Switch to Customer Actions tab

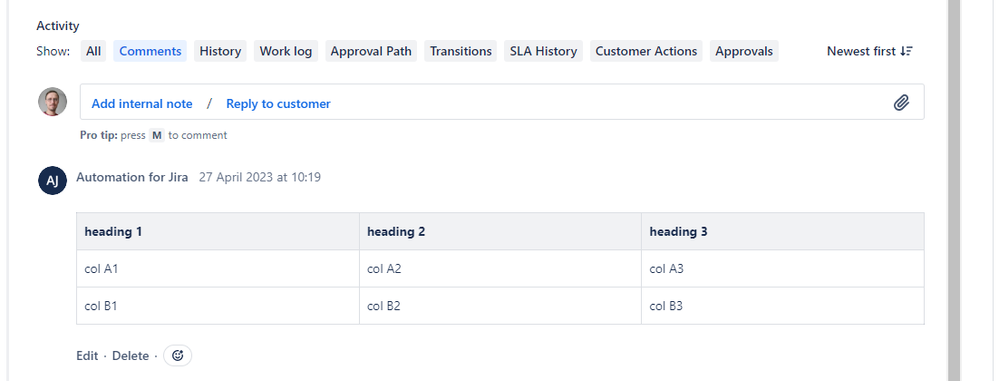tap(646, 51)
